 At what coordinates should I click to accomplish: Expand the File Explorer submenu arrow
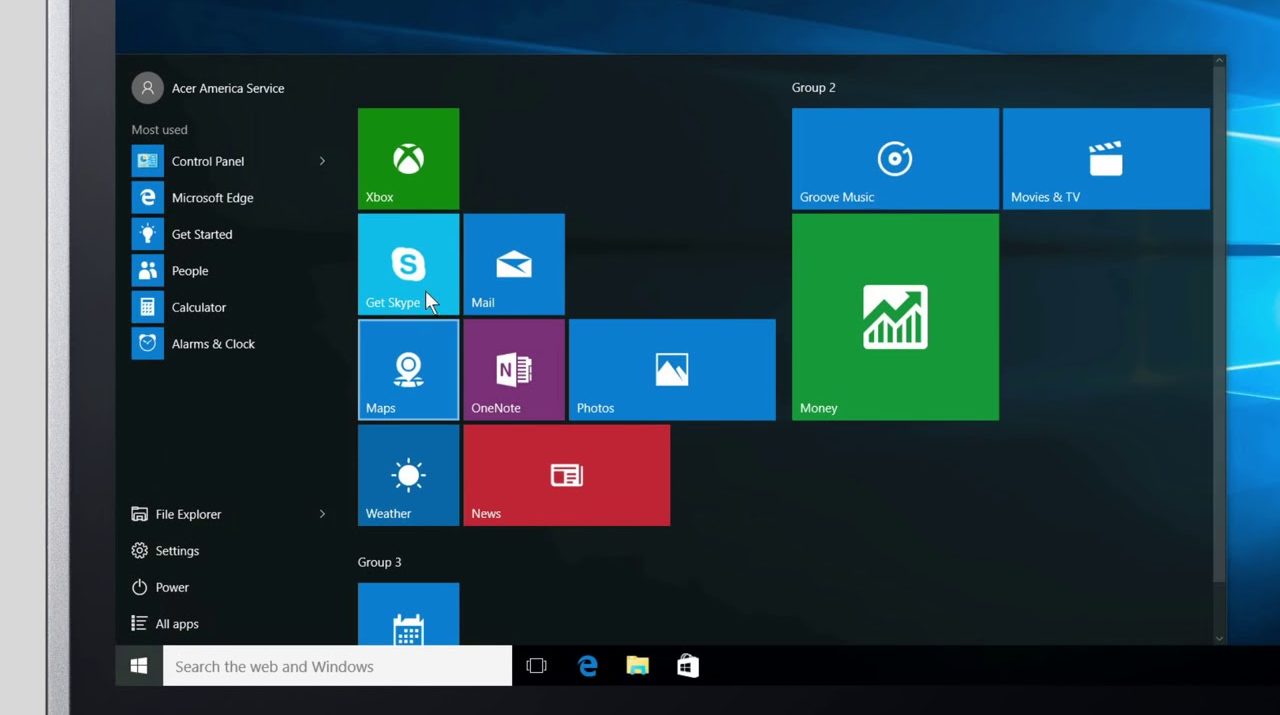(x=322, y=514)
